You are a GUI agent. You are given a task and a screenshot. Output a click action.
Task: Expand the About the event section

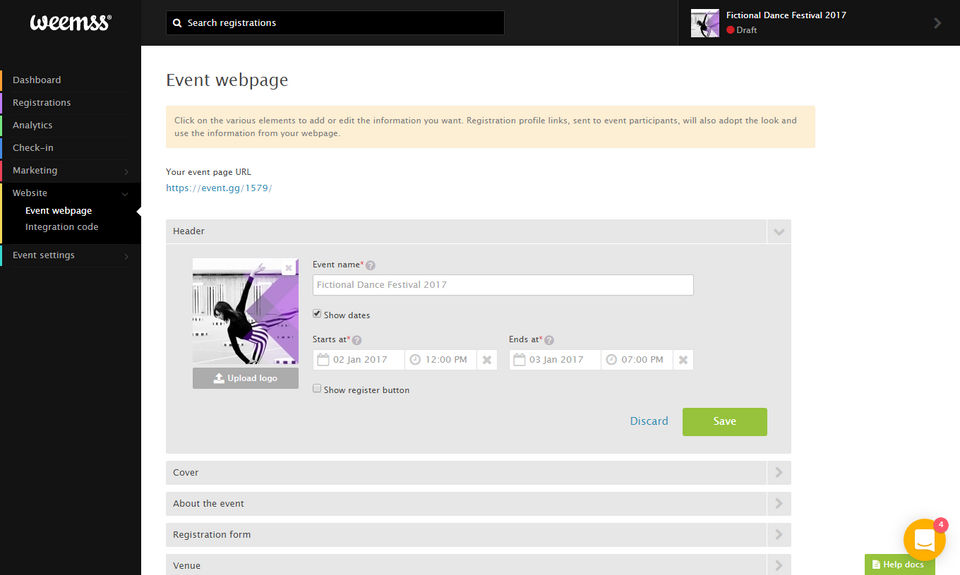[779, 503]
